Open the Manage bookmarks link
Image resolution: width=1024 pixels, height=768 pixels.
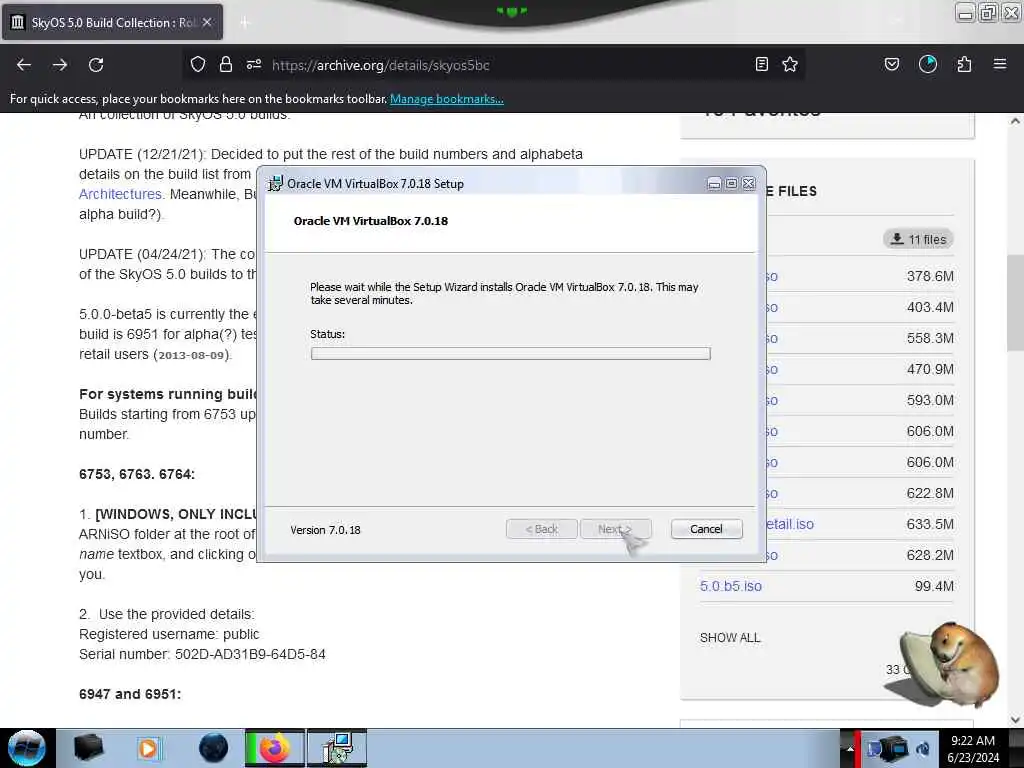[447, 99]
